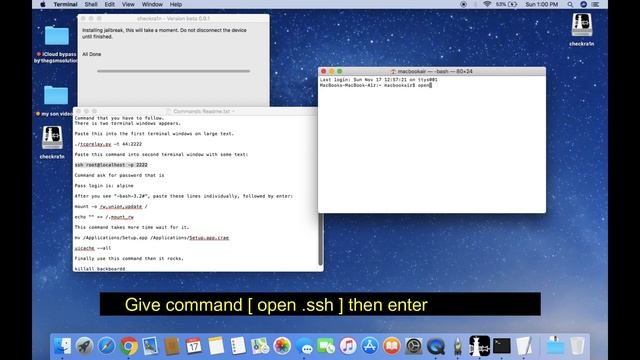Click the './tcprelay.py -t 44:2222' line
The width and height of the screenshot is (640, 360).
pyautogui.click(x=108, y=144)
